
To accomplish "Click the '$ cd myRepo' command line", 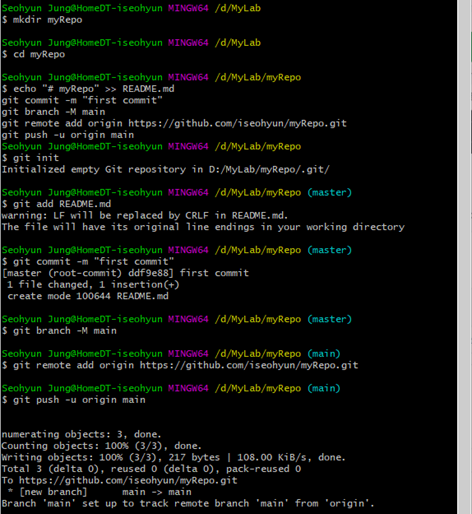I will (33, 54).
